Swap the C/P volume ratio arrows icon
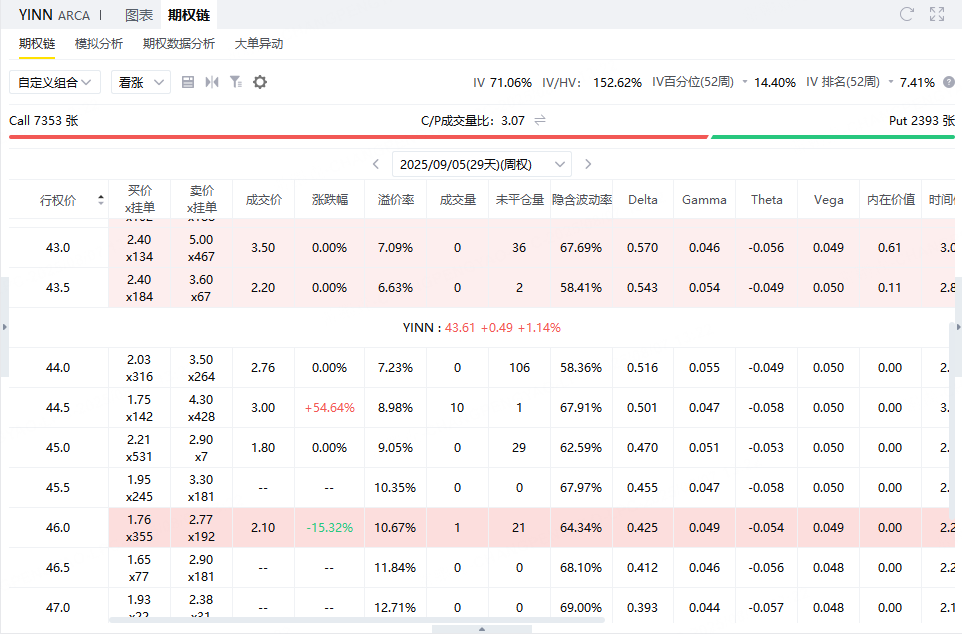The height and width of the screenshot is (634, 962). pos(540,120)
